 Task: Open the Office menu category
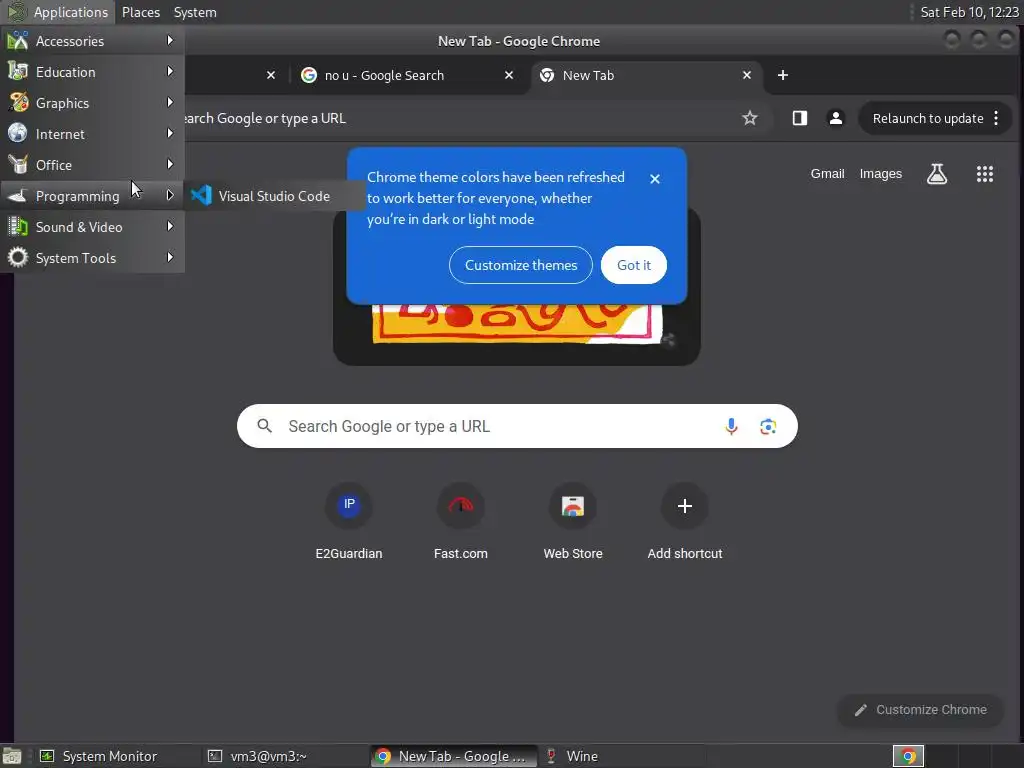[92, 165]
